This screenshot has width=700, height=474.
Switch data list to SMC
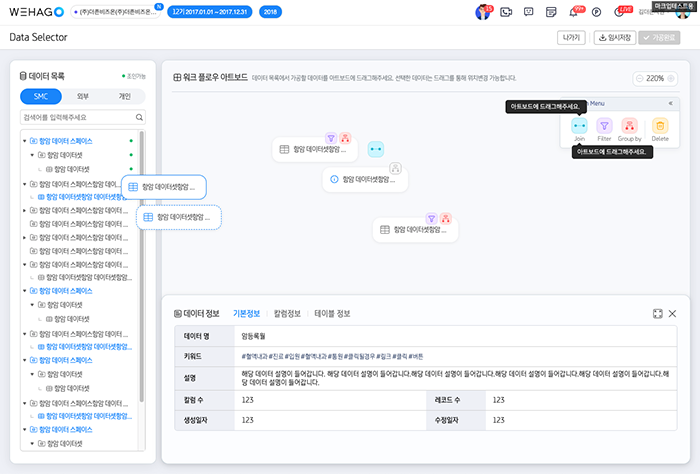click(40, 97)
